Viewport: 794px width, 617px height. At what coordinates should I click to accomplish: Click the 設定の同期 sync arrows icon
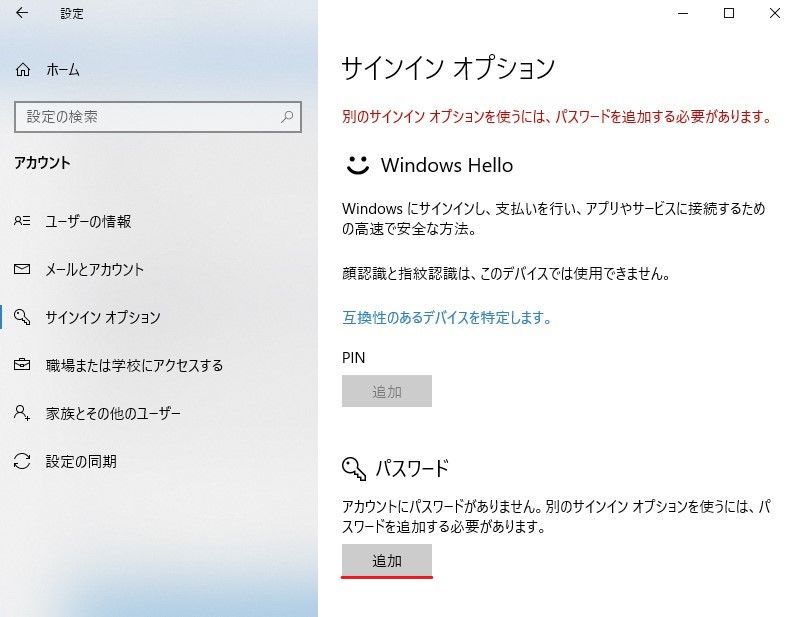[22, 461]
